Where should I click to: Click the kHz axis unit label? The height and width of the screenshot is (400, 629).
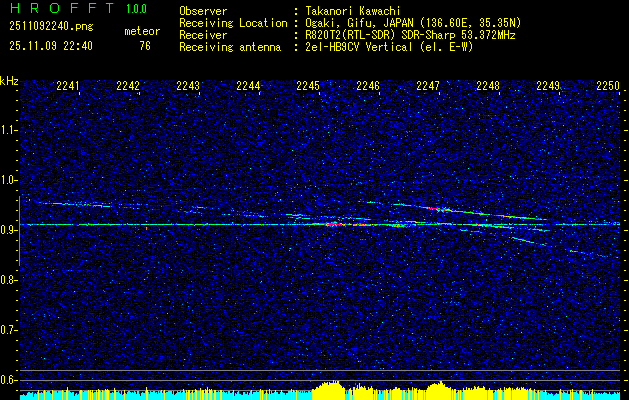(9, 82)
